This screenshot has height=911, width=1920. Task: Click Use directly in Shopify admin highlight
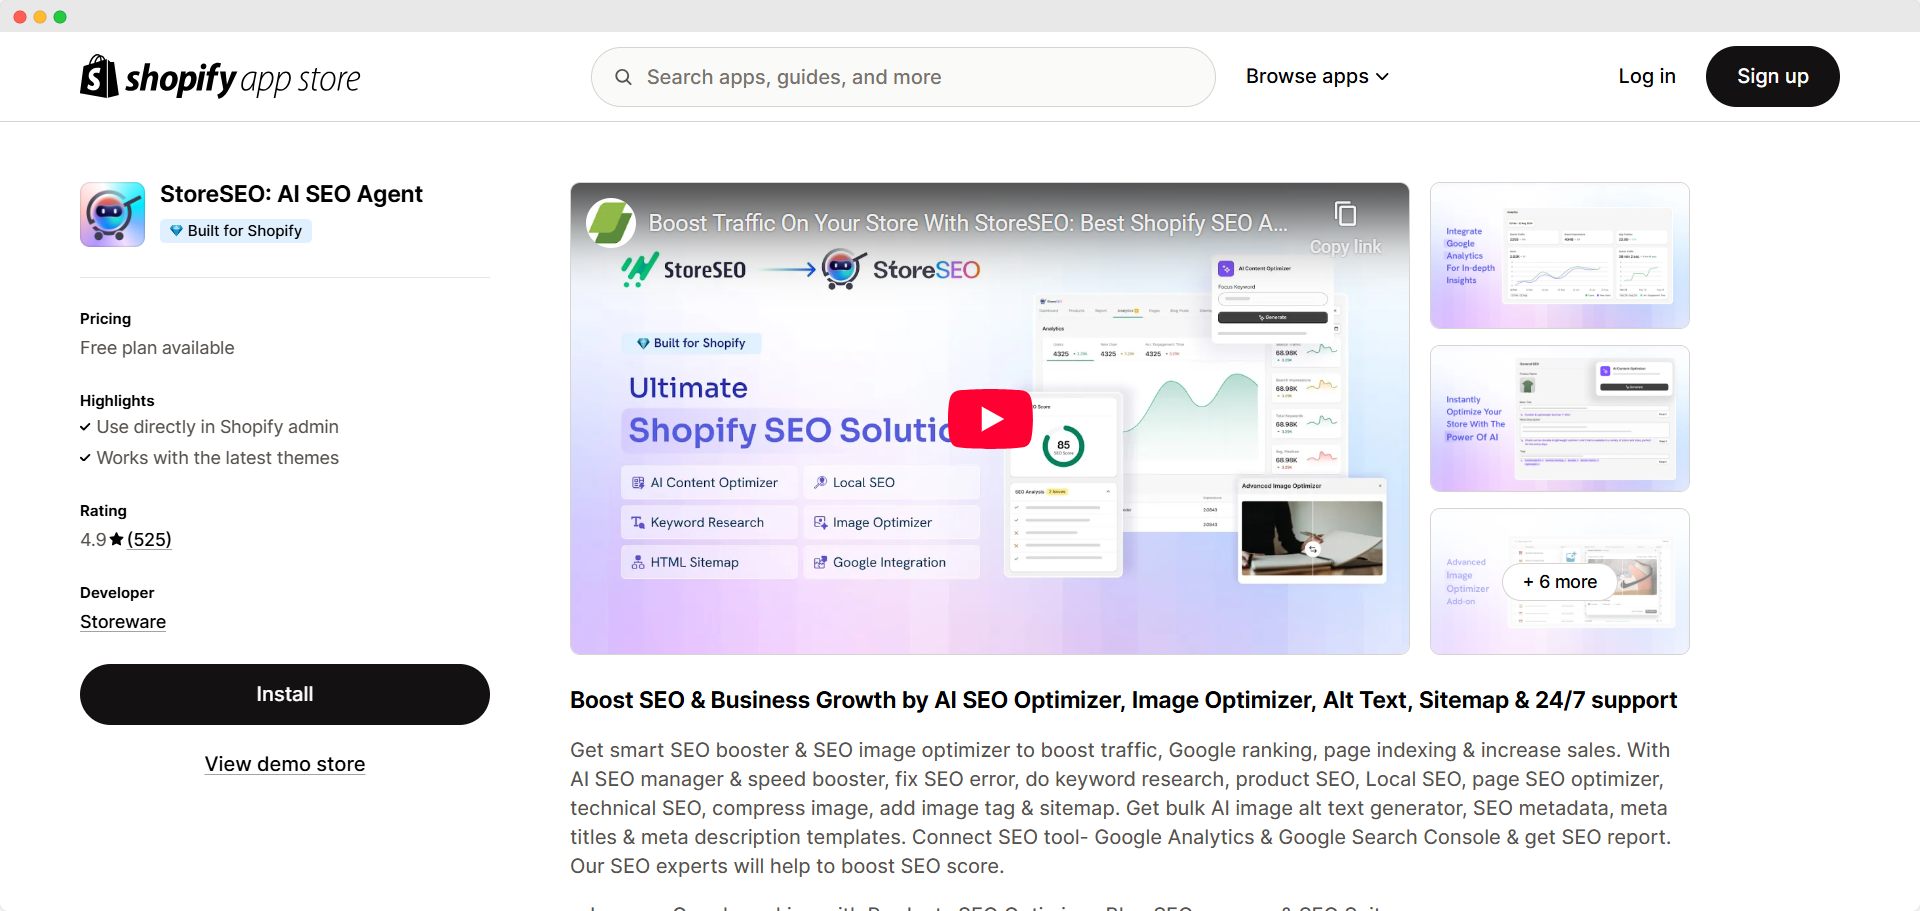[217, 427]
